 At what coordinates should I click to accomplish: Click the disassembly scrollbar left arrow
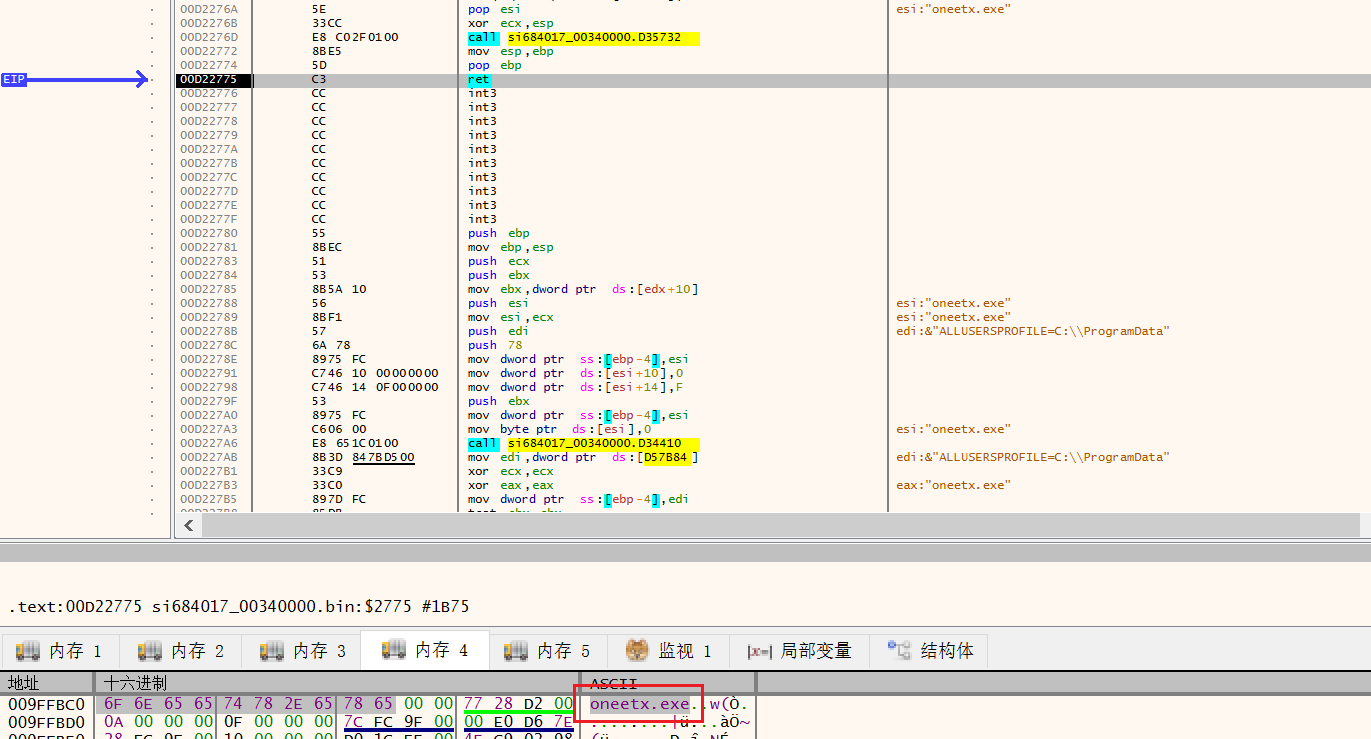(x=187, y=524)
